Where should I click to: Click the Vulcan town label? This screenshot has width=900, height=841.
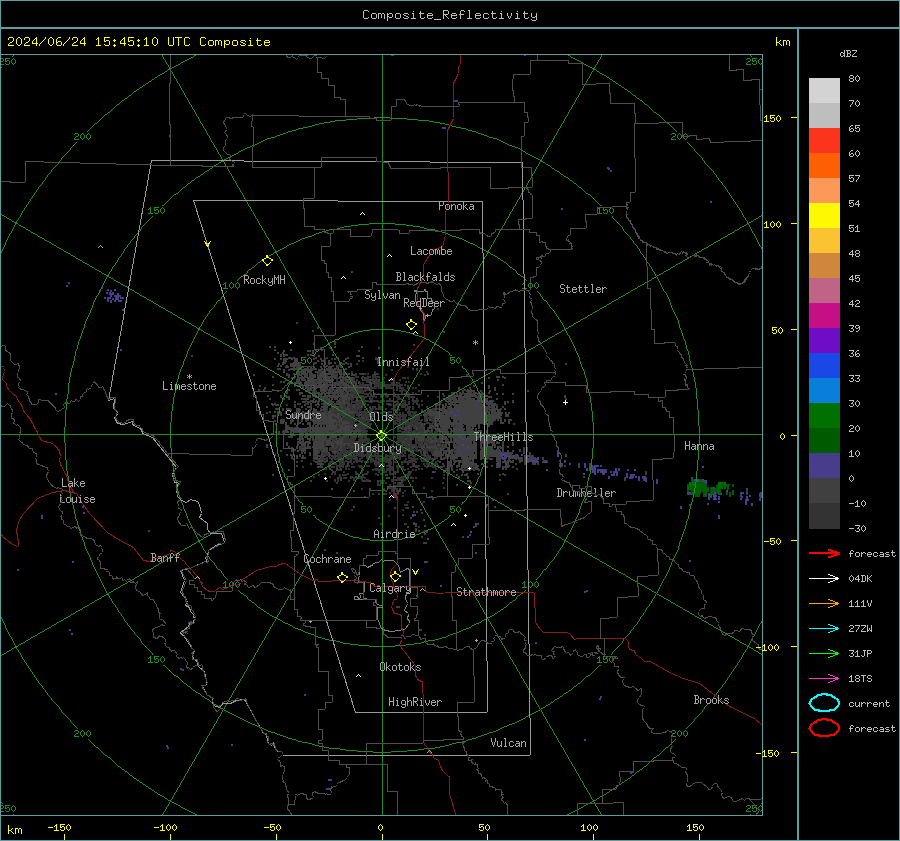click(x=508, y=743)
